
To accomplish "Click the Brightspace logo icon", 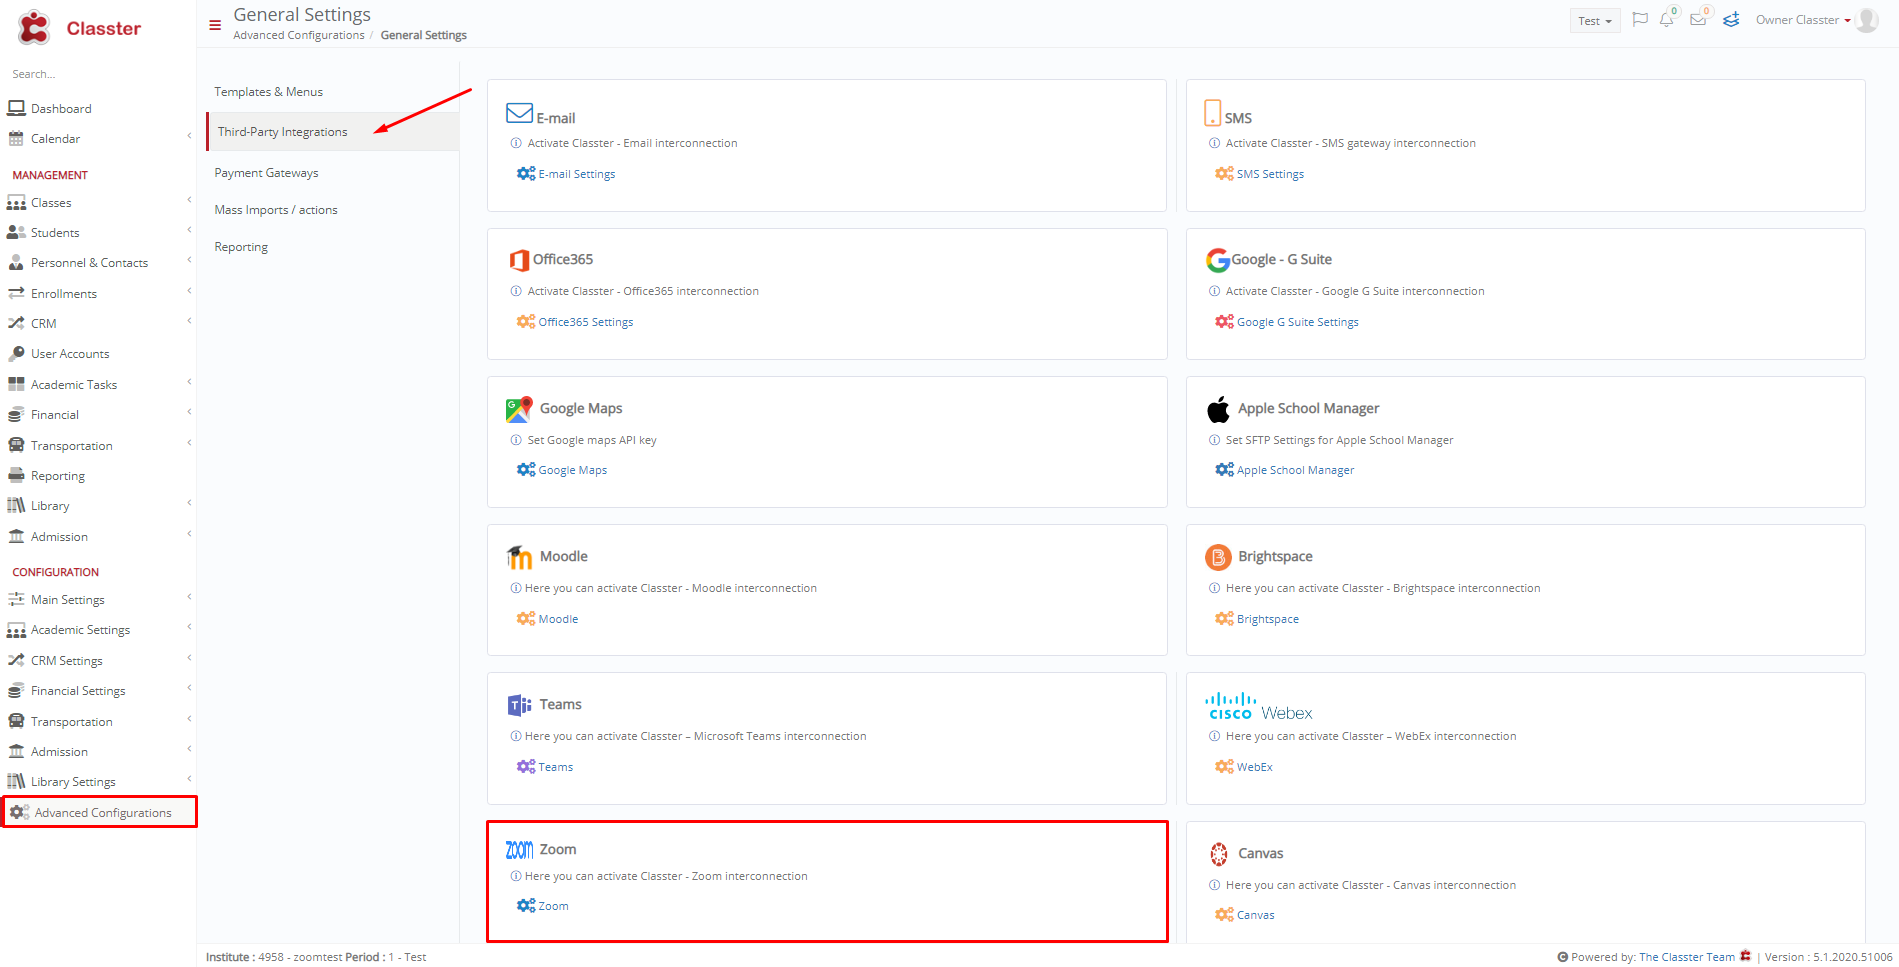I will click(x=1218, y=557).
